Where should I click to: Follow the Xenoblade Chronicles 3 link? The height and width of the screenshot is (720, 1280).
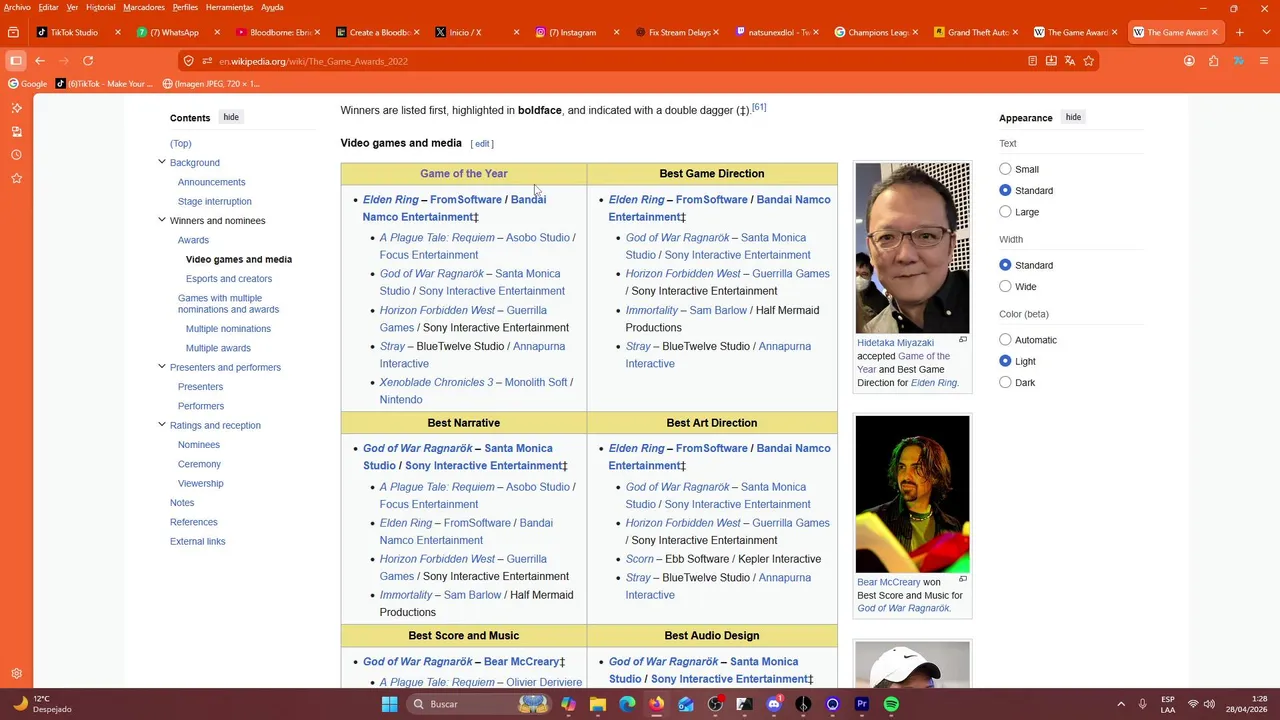click(x=436, y=382)
